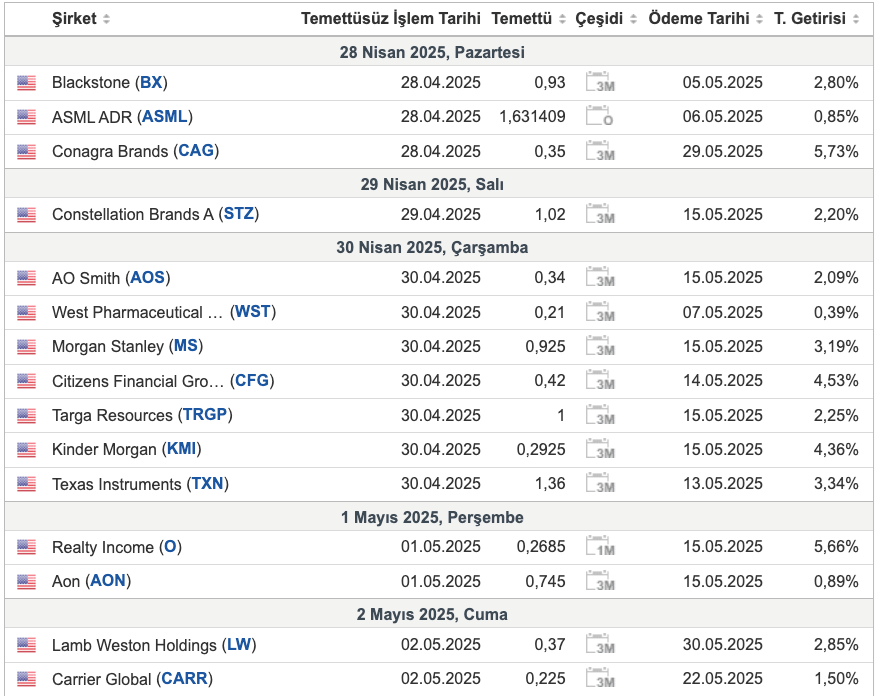The width and height of the screenshot is (882, 696).
Task: Open the BX ticker link
Action: pyautogui.click(x=151, y=82)
